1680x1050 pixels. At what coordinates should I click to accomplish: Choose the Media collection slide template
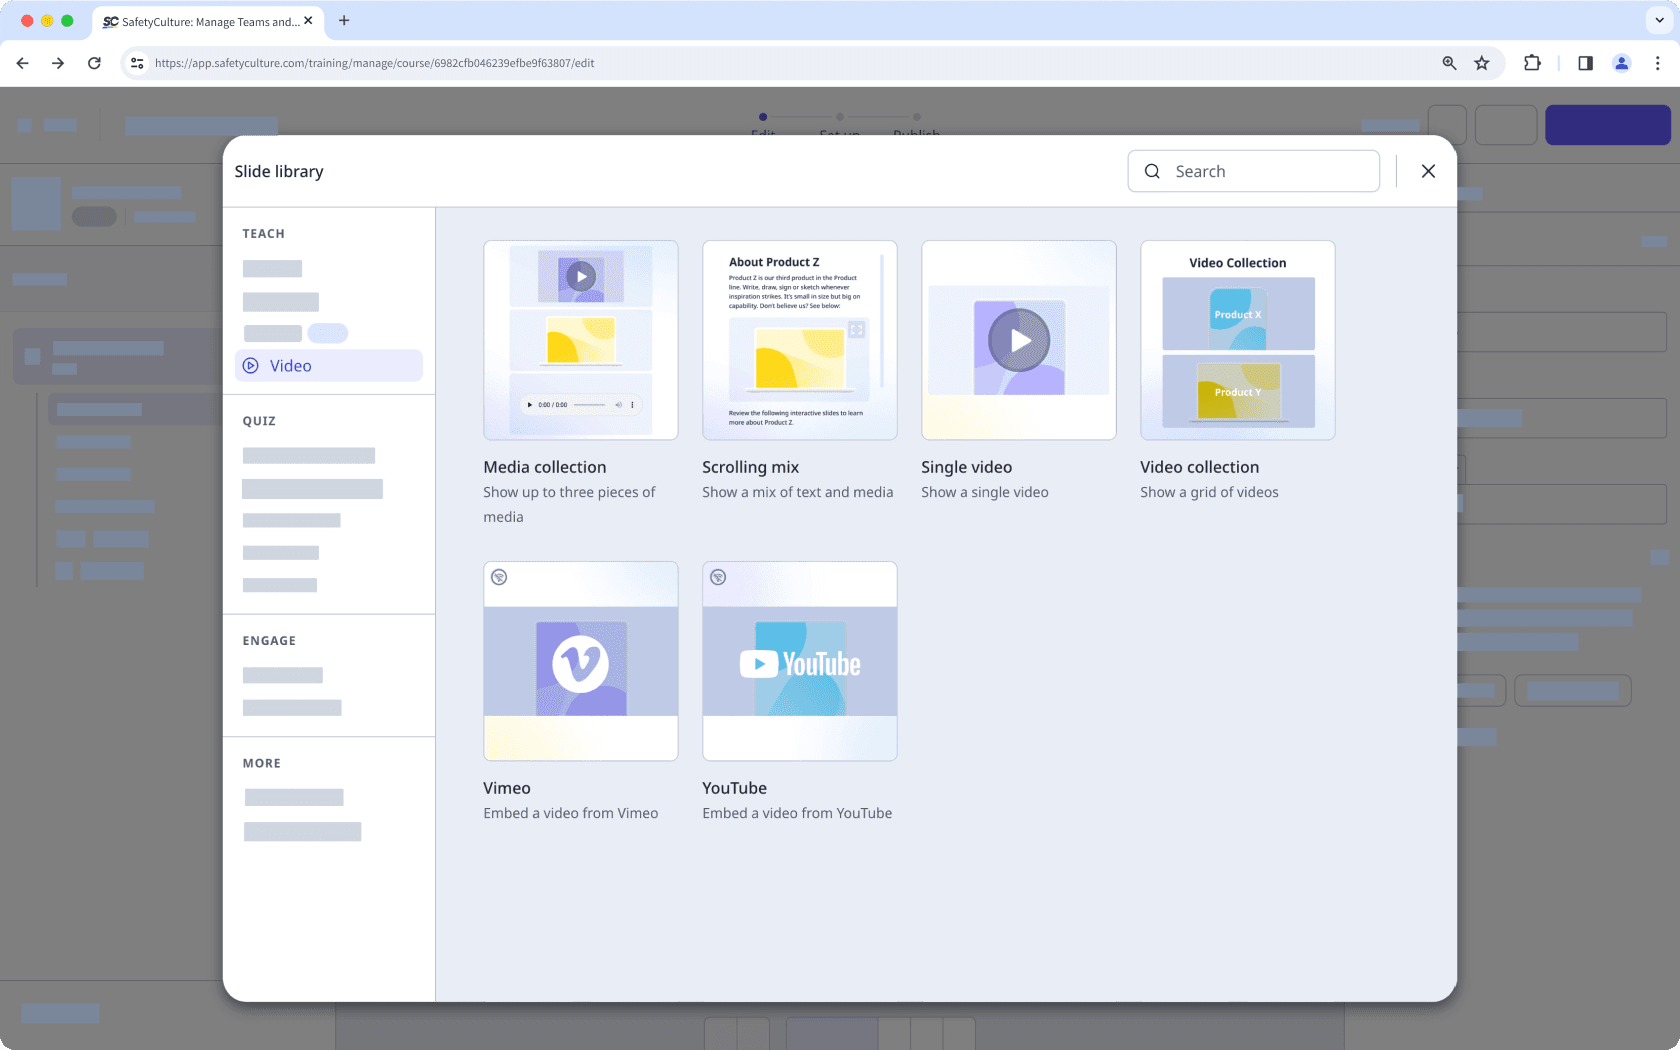click(580, 340)
